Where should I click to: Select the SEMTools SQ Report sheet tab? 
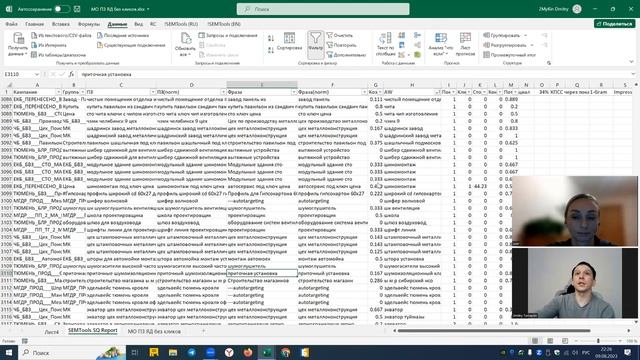[x=93, y=331]
